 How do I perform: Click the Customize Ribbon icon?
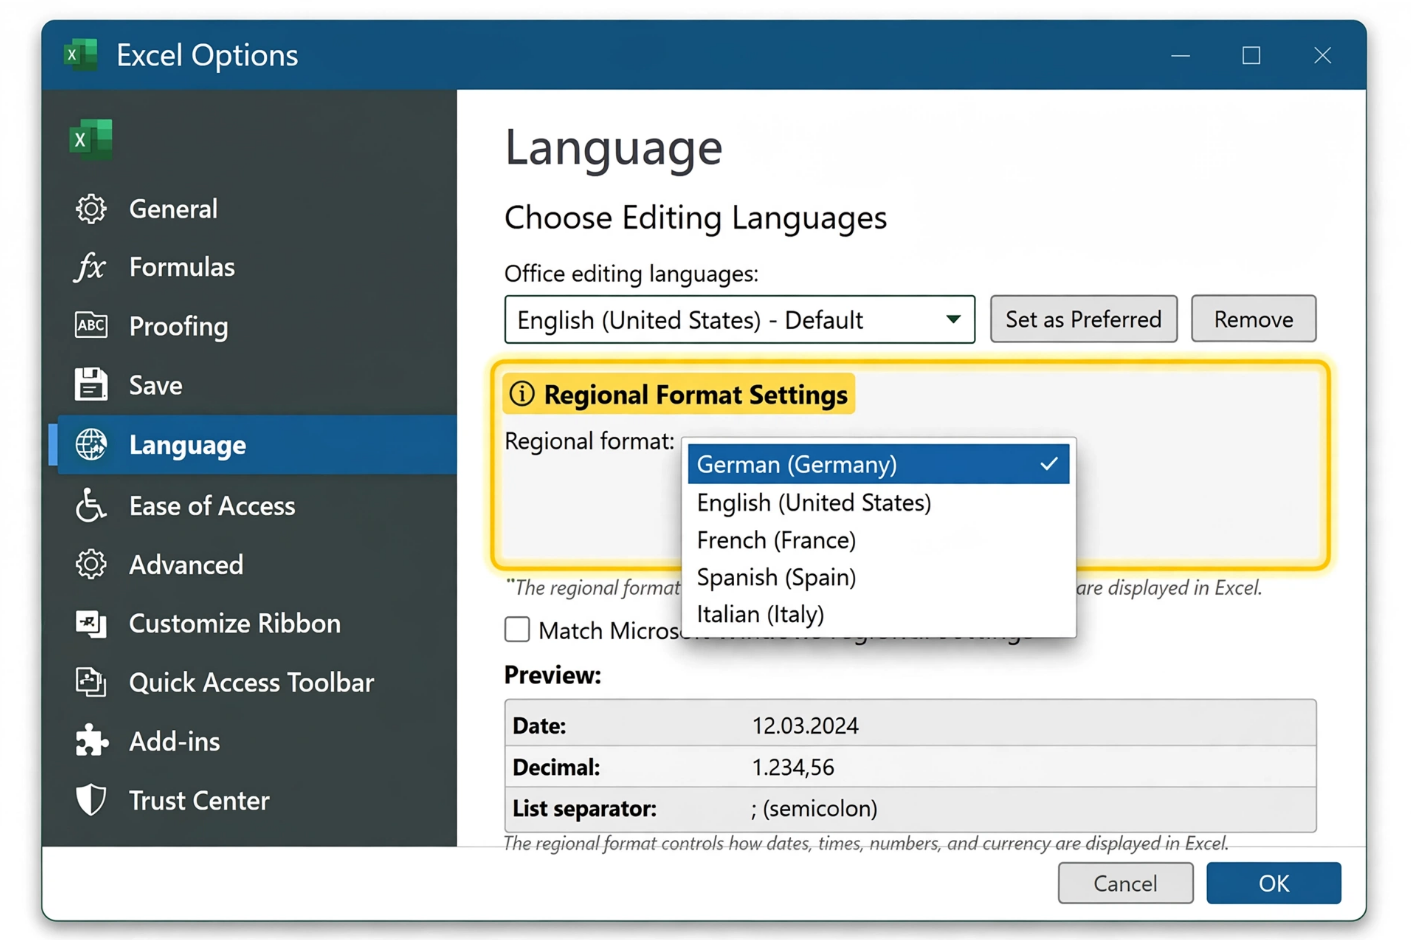(x=91, y=623)
